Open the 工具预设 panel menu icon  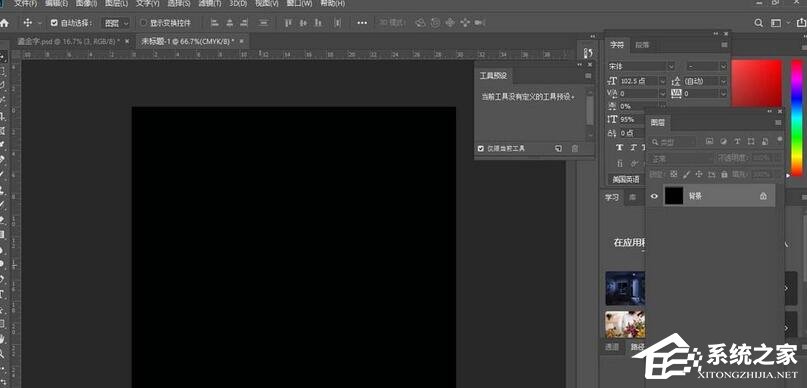pyautogui.click(x=588, y=76)
